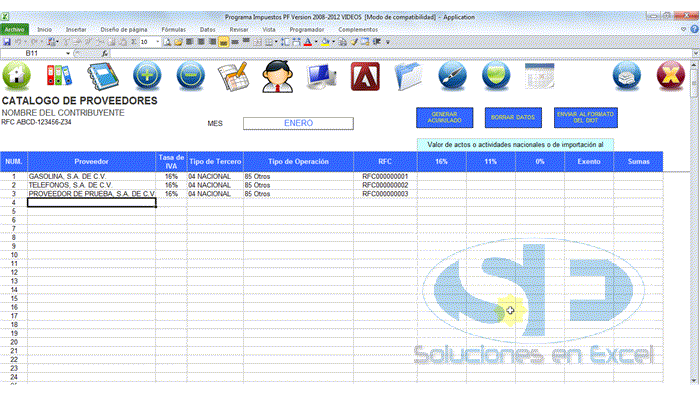Screen dimensions: 700x394
Task: Open the Excel help question mark
Action: [x=694, y=29]
